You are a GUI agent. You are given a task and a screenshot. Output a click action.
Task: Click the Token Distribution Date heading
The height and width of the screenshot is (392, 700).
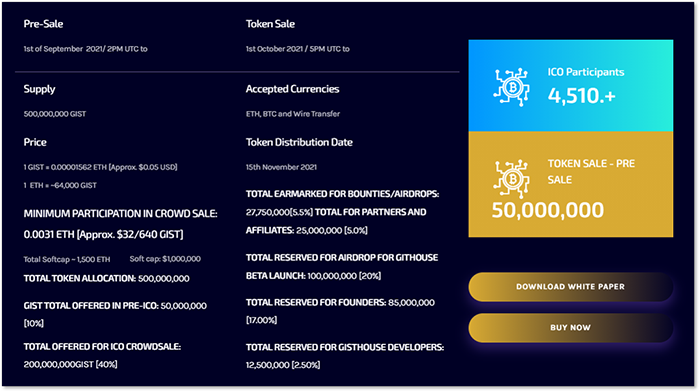point(299,142)
